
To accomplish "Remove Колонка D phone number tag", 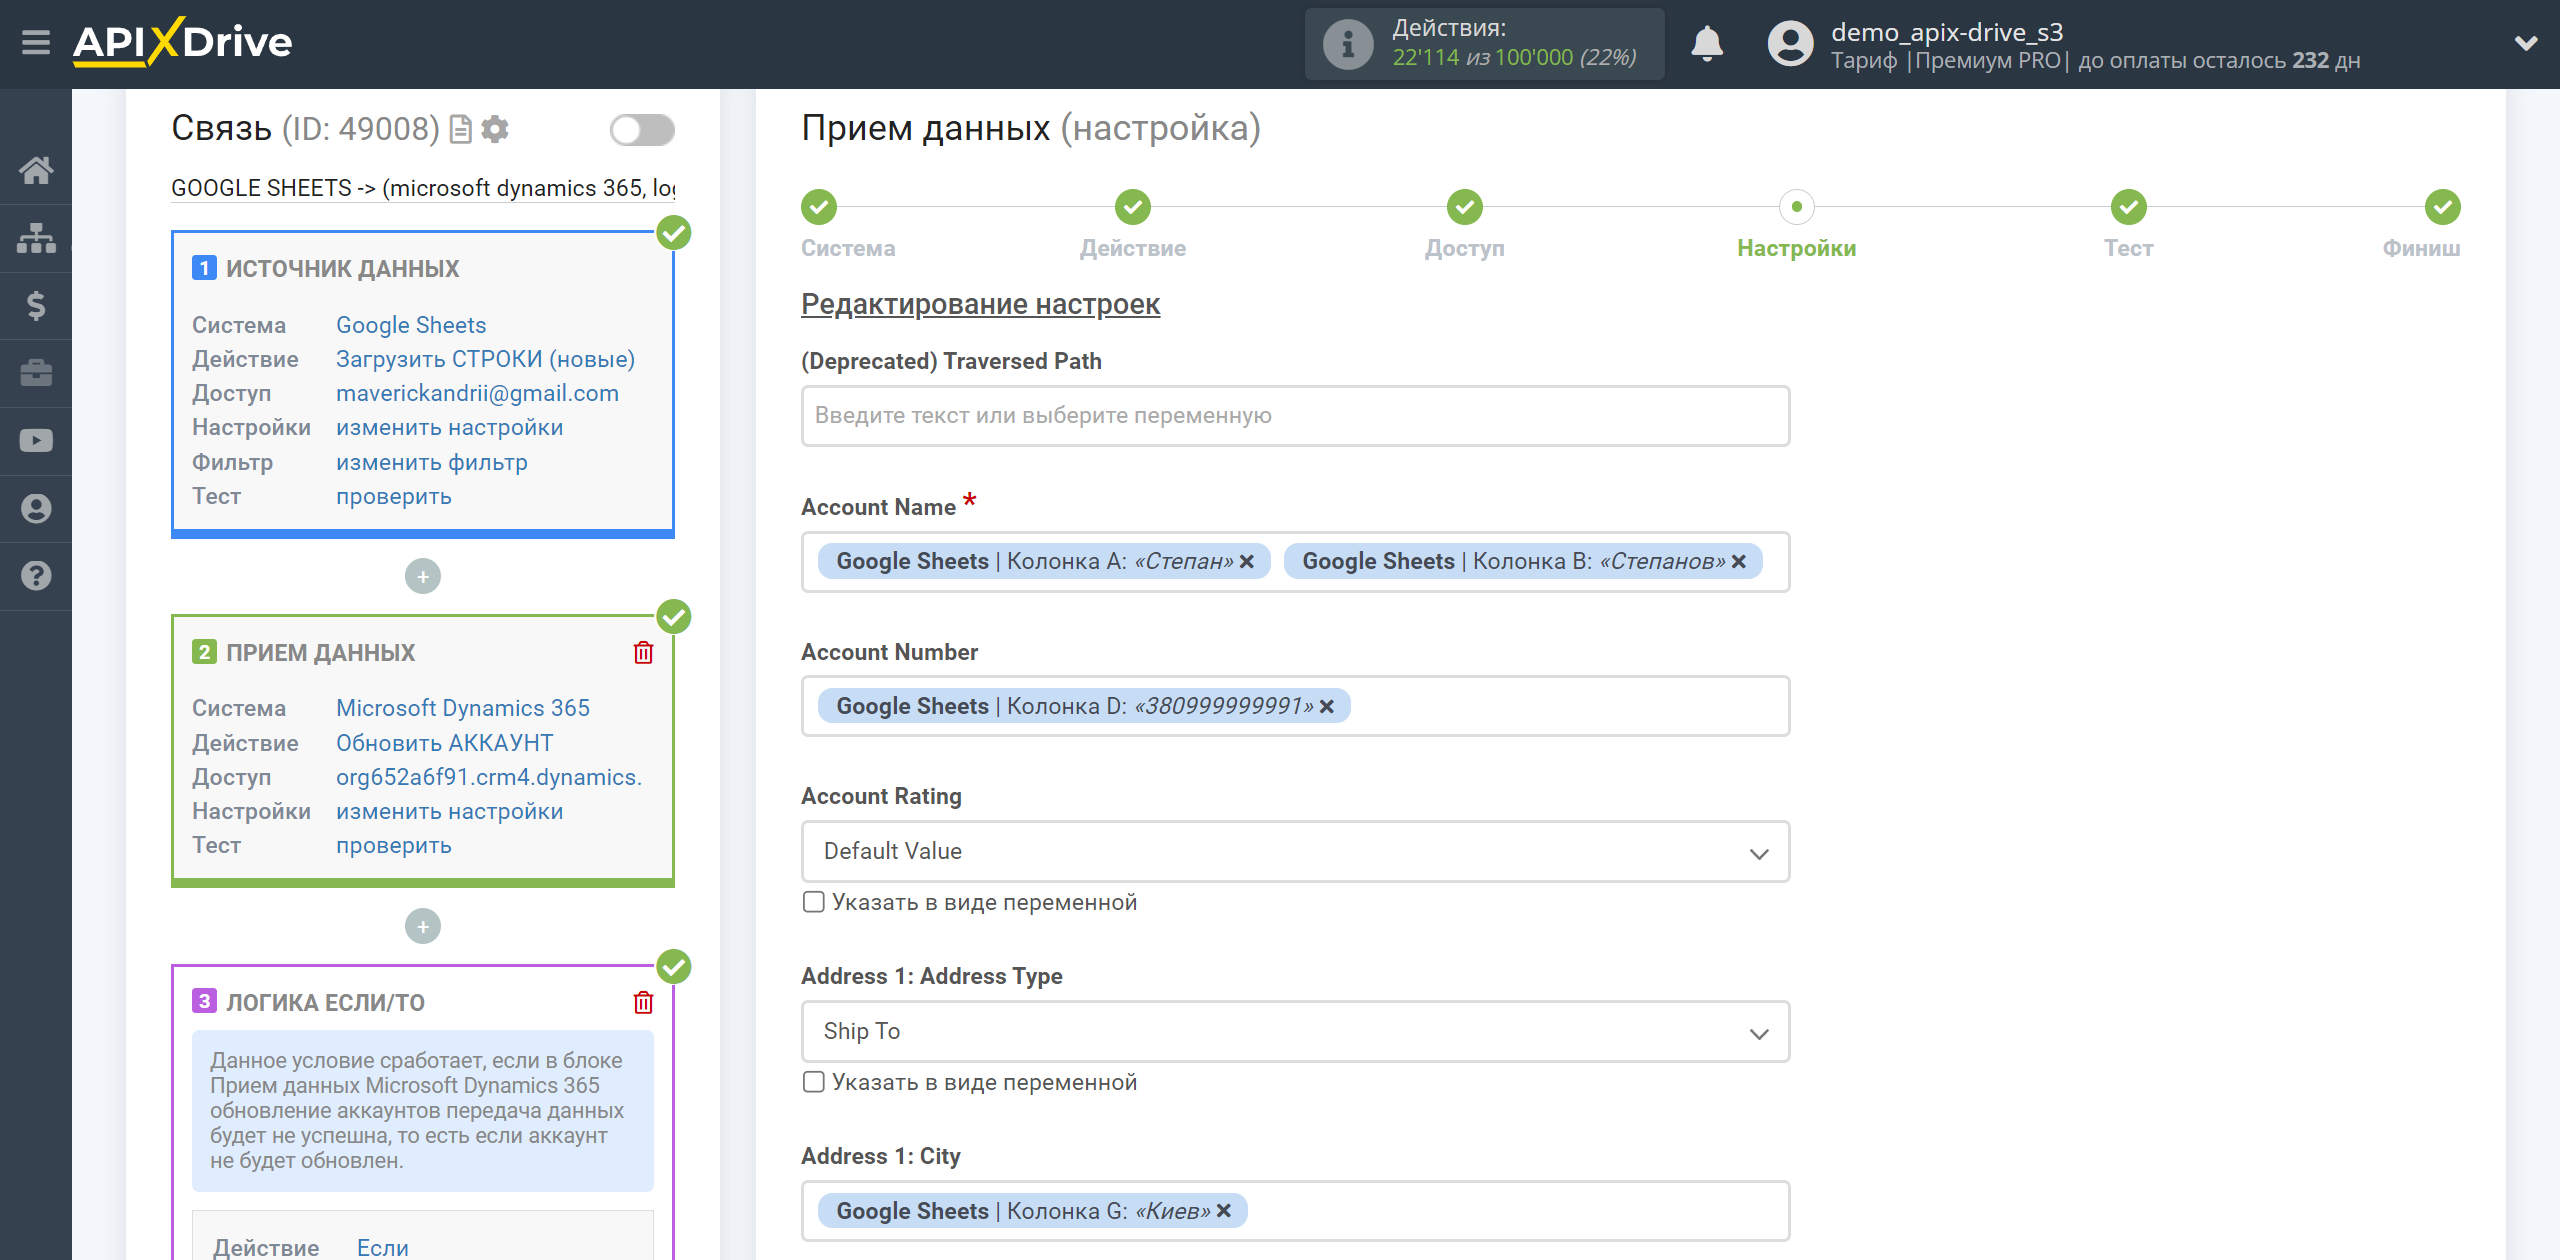I will pos(1327,707).
